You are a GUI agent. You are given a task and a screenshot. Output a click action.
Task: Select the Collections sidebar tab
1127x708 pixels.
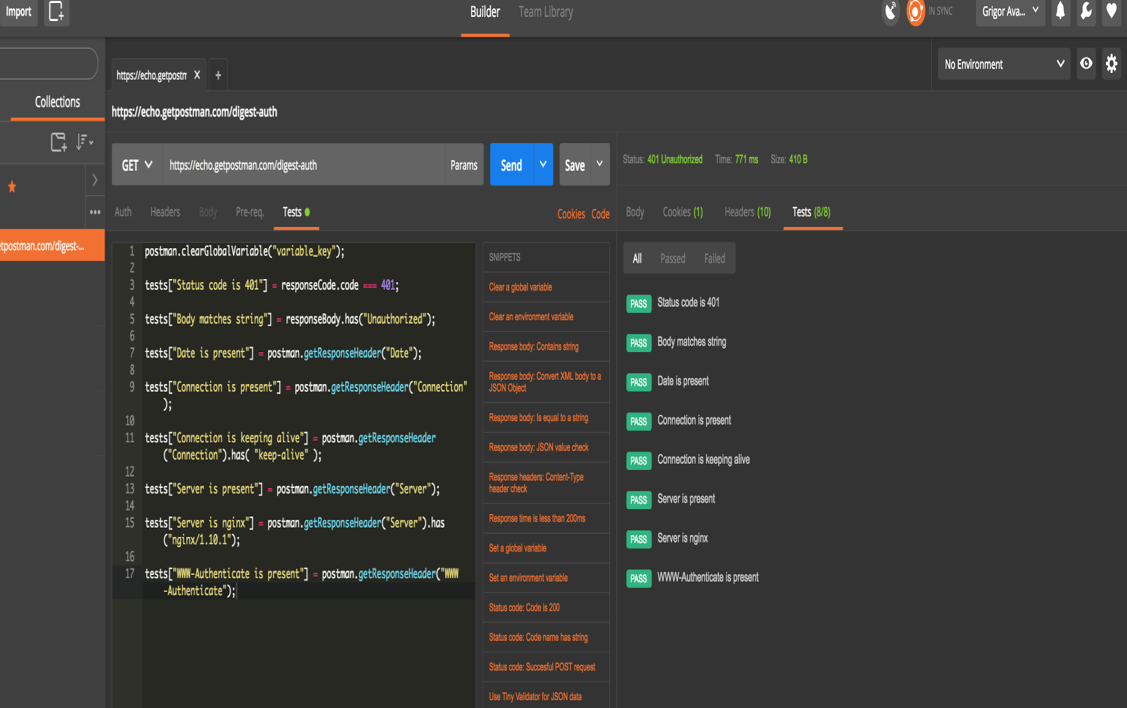tap(58, 102)
